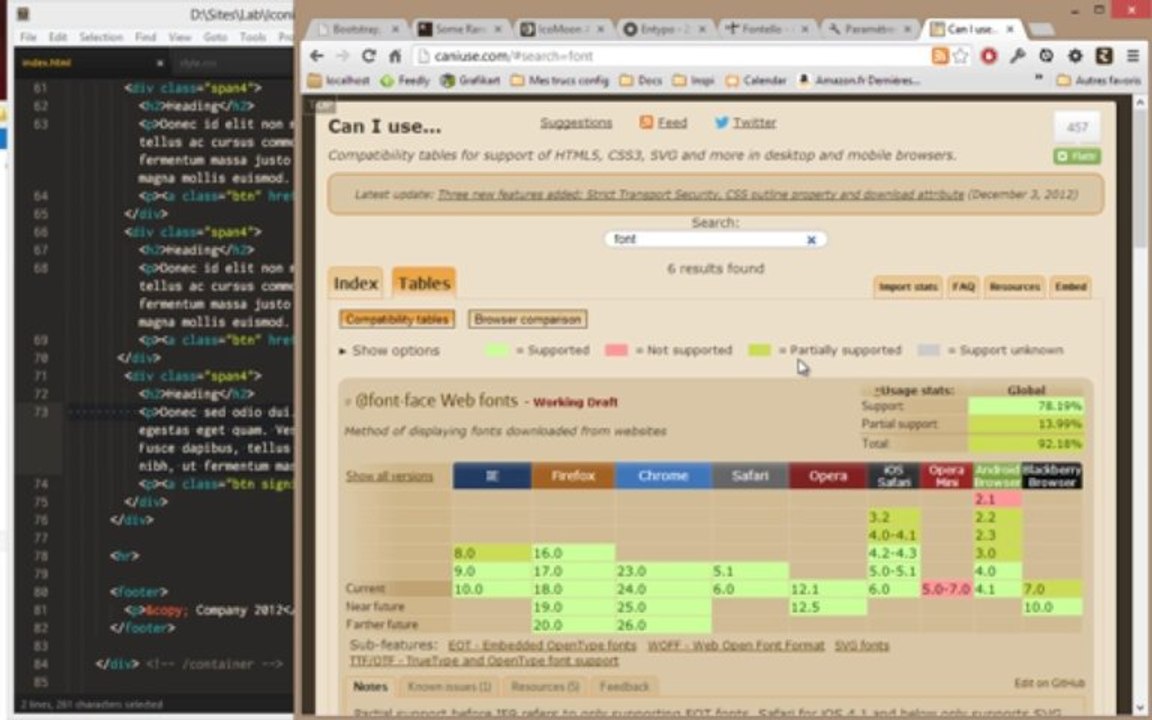Close the Can I use browser tab

pyautogui.click(x=1010, y=29)
